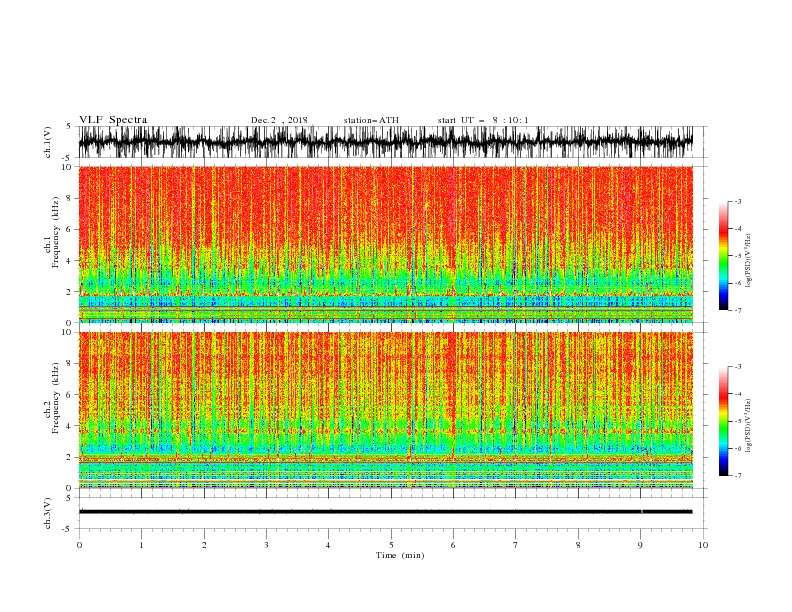Image resolution: width=792 pixels, height=612 pixels.
Task: Click the ch.1 color scale bar
Action: point(723,256)
